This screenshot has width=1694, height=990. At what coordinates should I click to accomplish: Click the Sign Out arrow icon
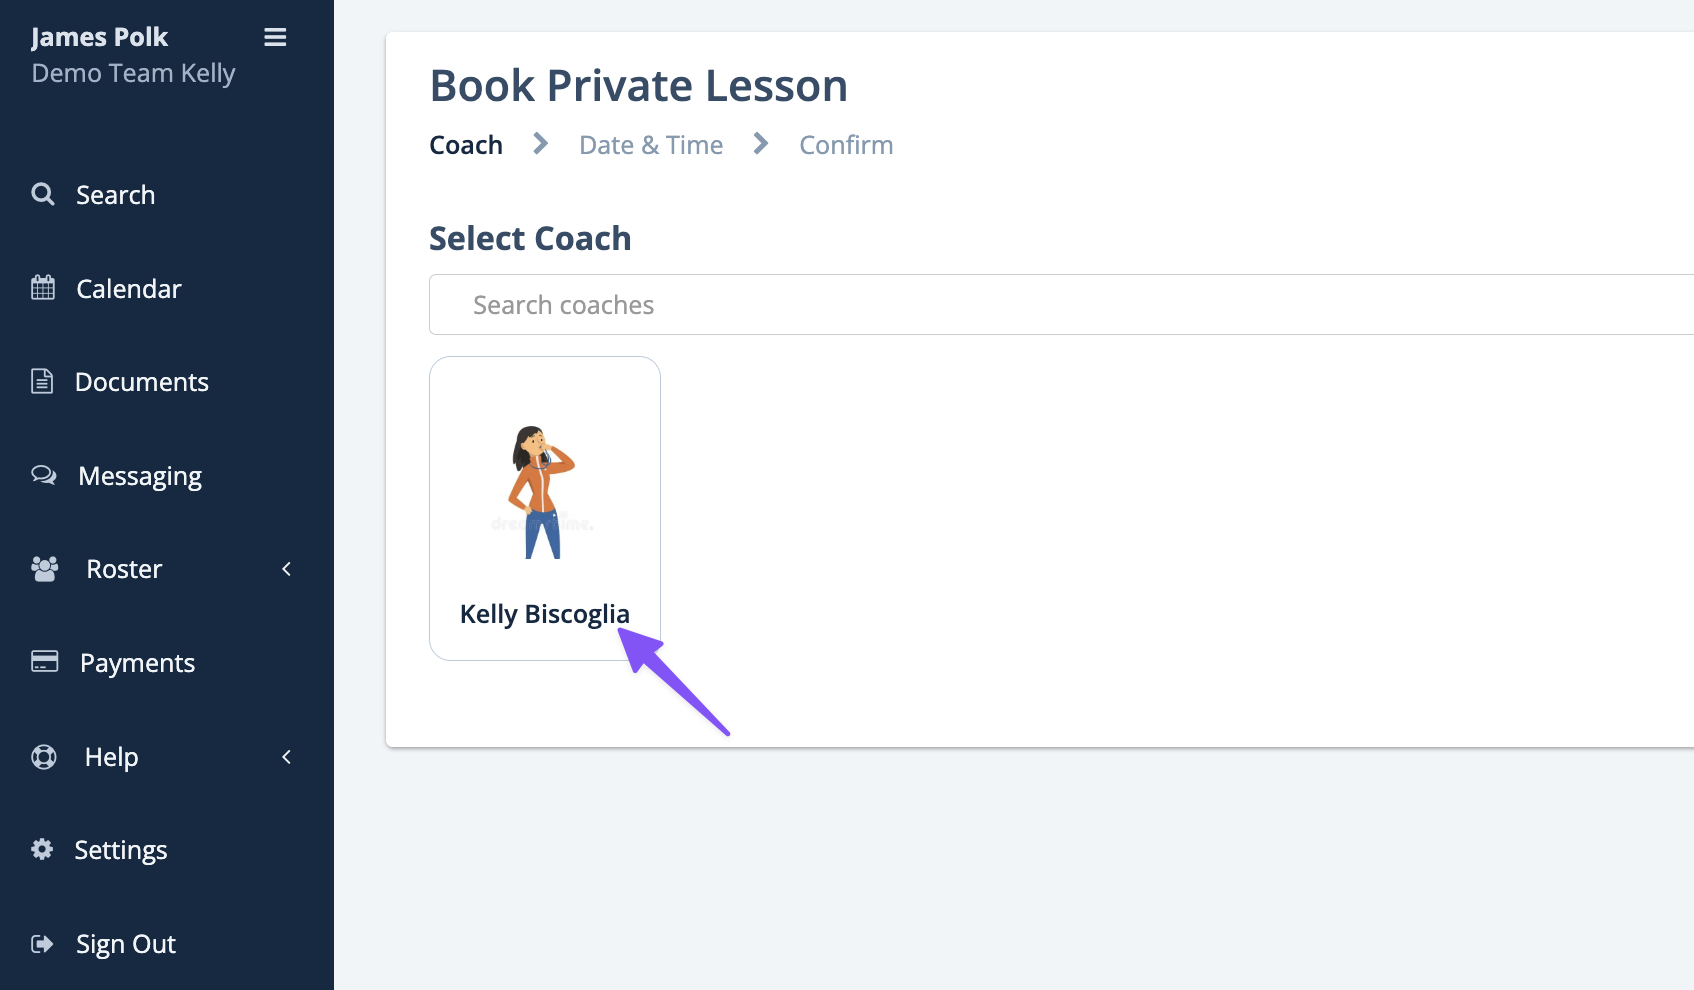click(x=42, y=944)
